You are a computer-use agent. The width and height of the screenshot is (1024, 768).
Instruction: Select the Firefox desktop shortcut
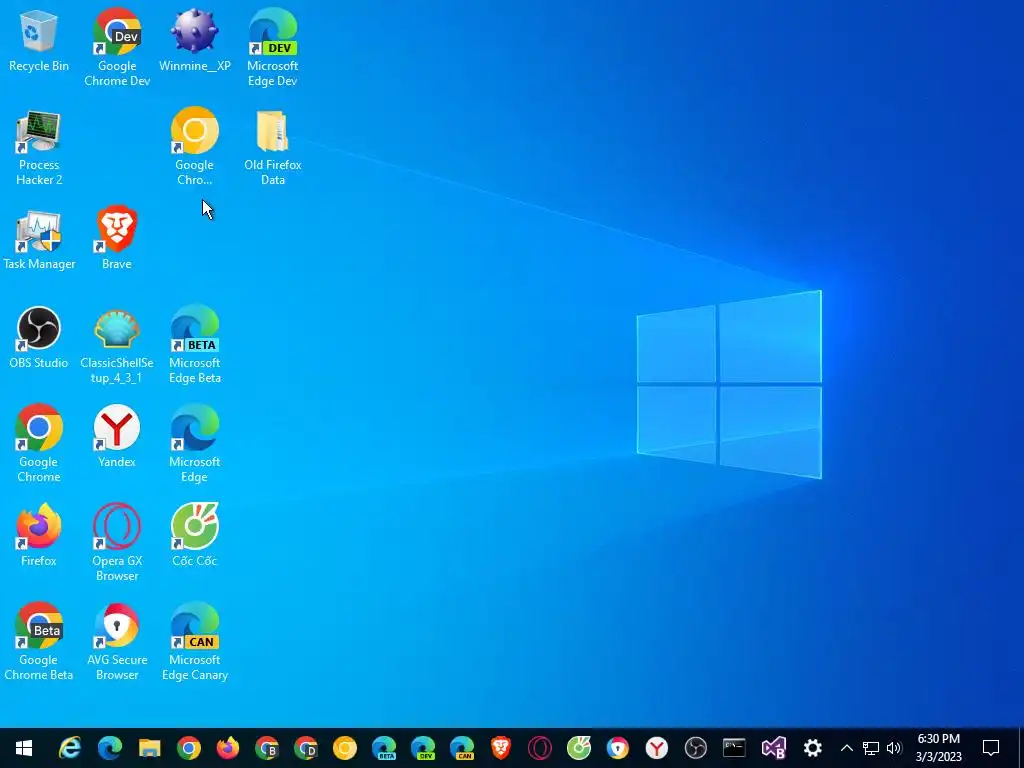tap(39, 536)
